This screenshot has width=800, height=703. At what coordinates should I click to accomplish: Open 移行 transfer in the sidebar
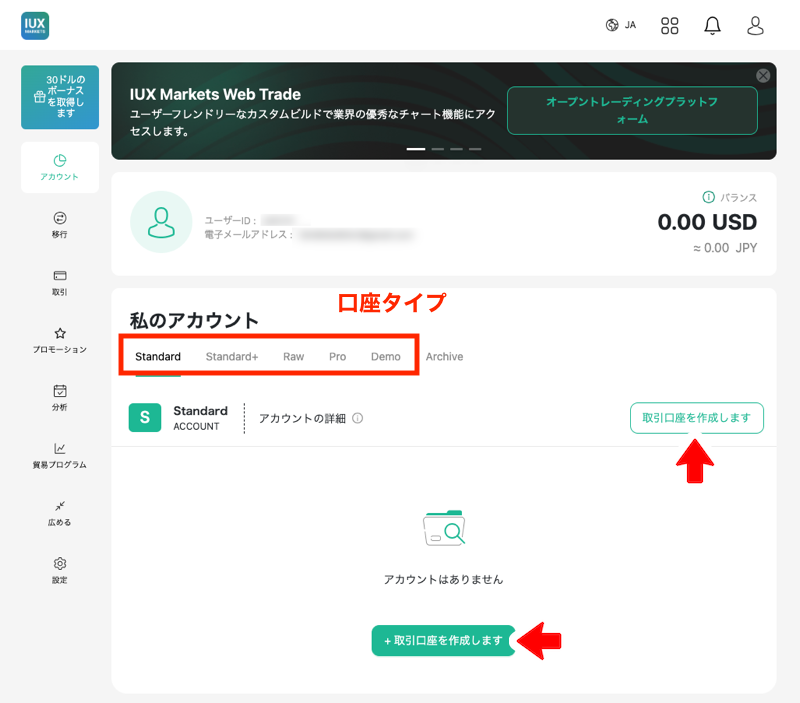click(60, 225)
